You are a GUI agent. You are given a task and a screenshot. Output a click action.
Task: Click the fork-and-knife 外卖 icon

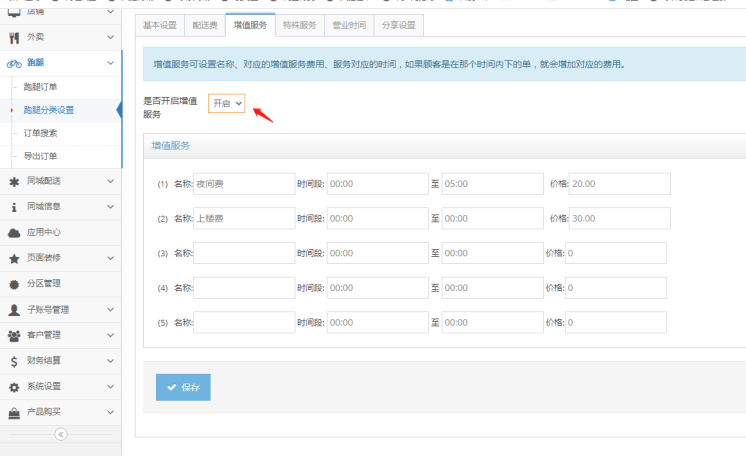click(14, 39)
